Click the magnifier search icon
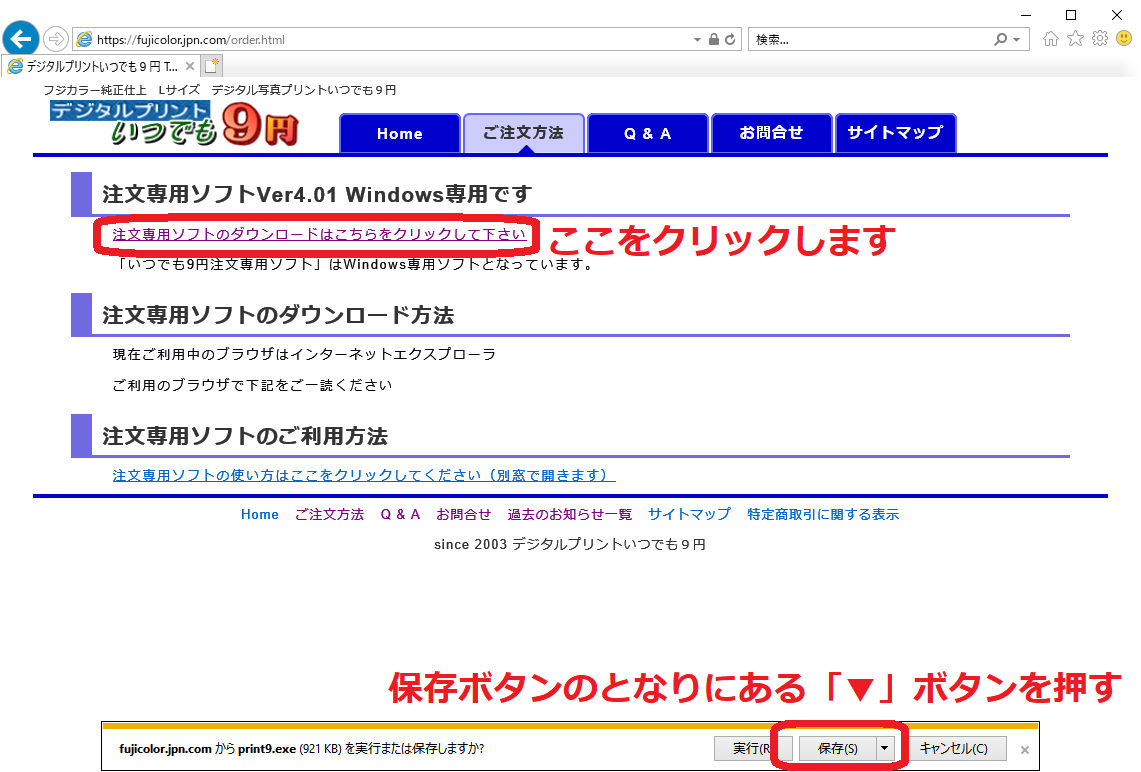This screenshot has width=1141, height=772. (1000, 40)
